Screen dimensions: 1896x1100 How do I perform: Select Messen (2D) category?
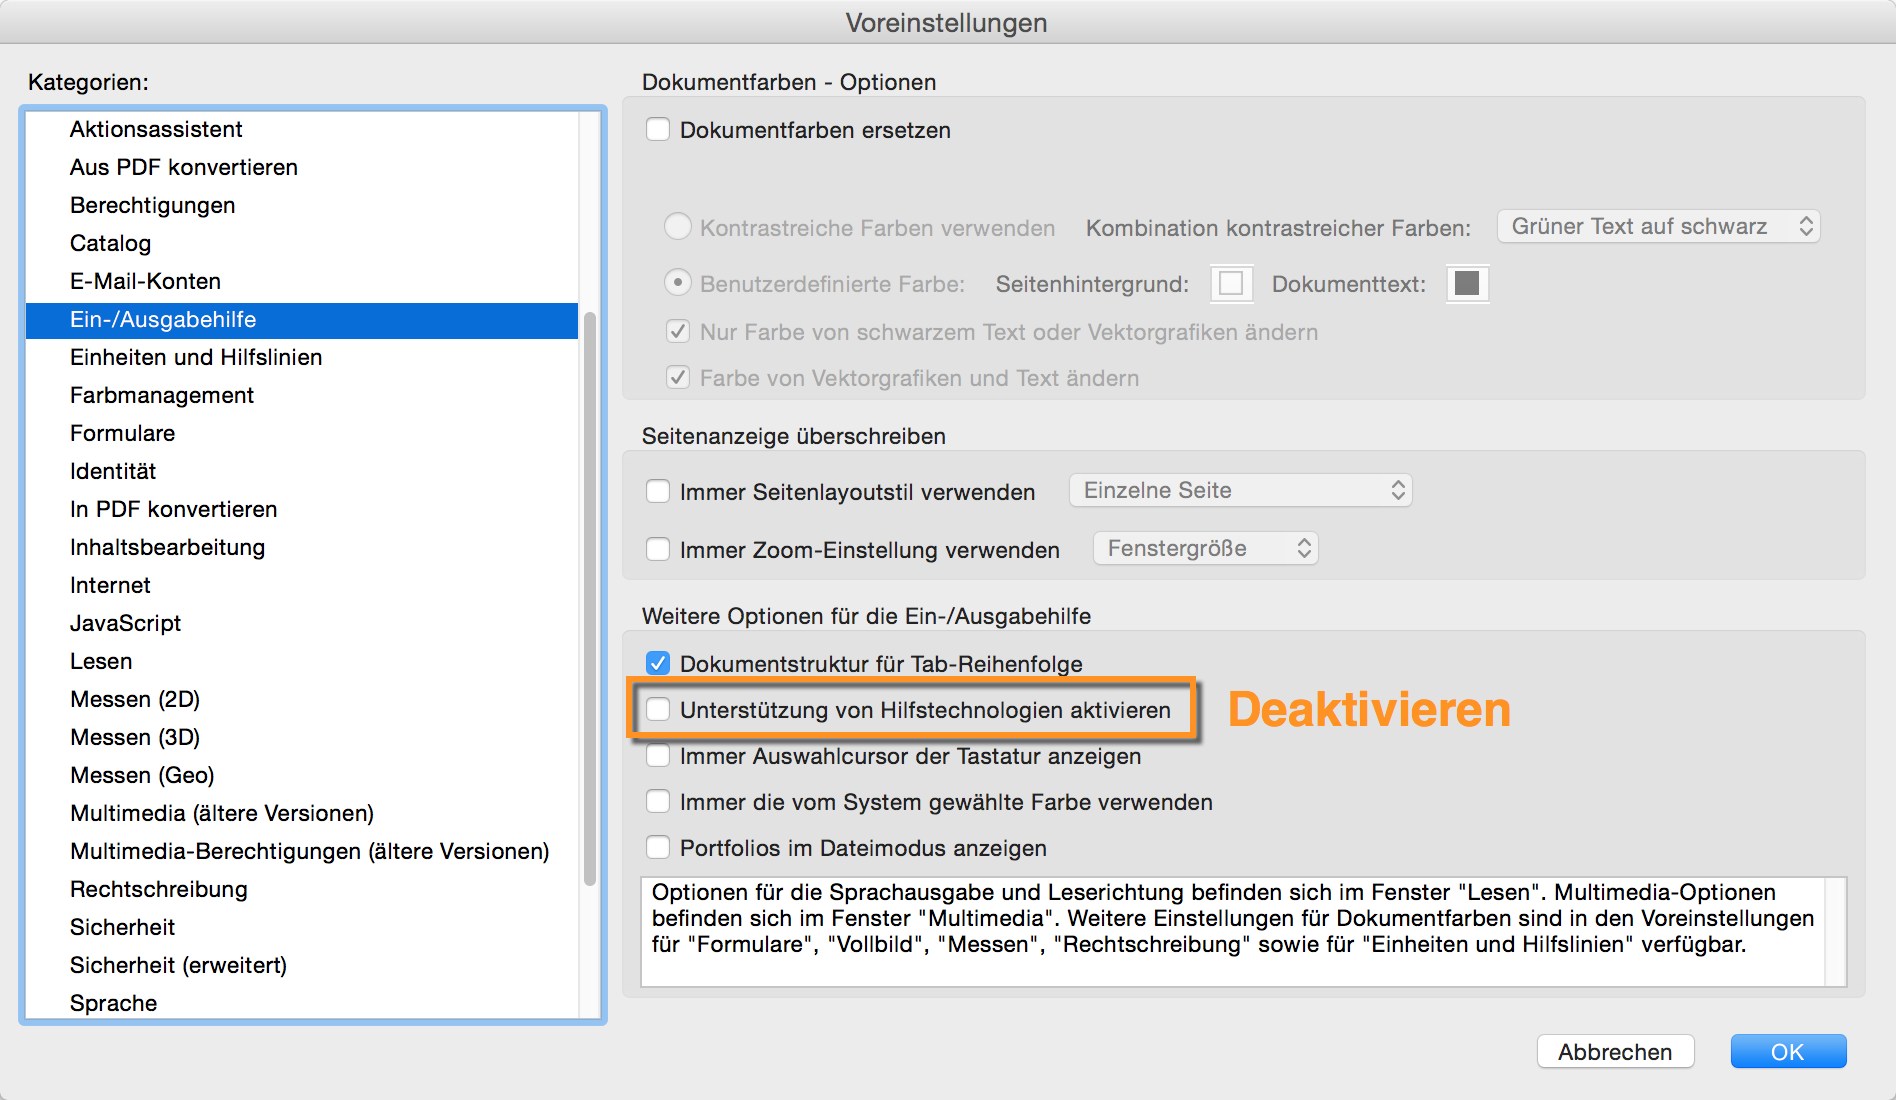pyautogui.click(x=302, y=699)
